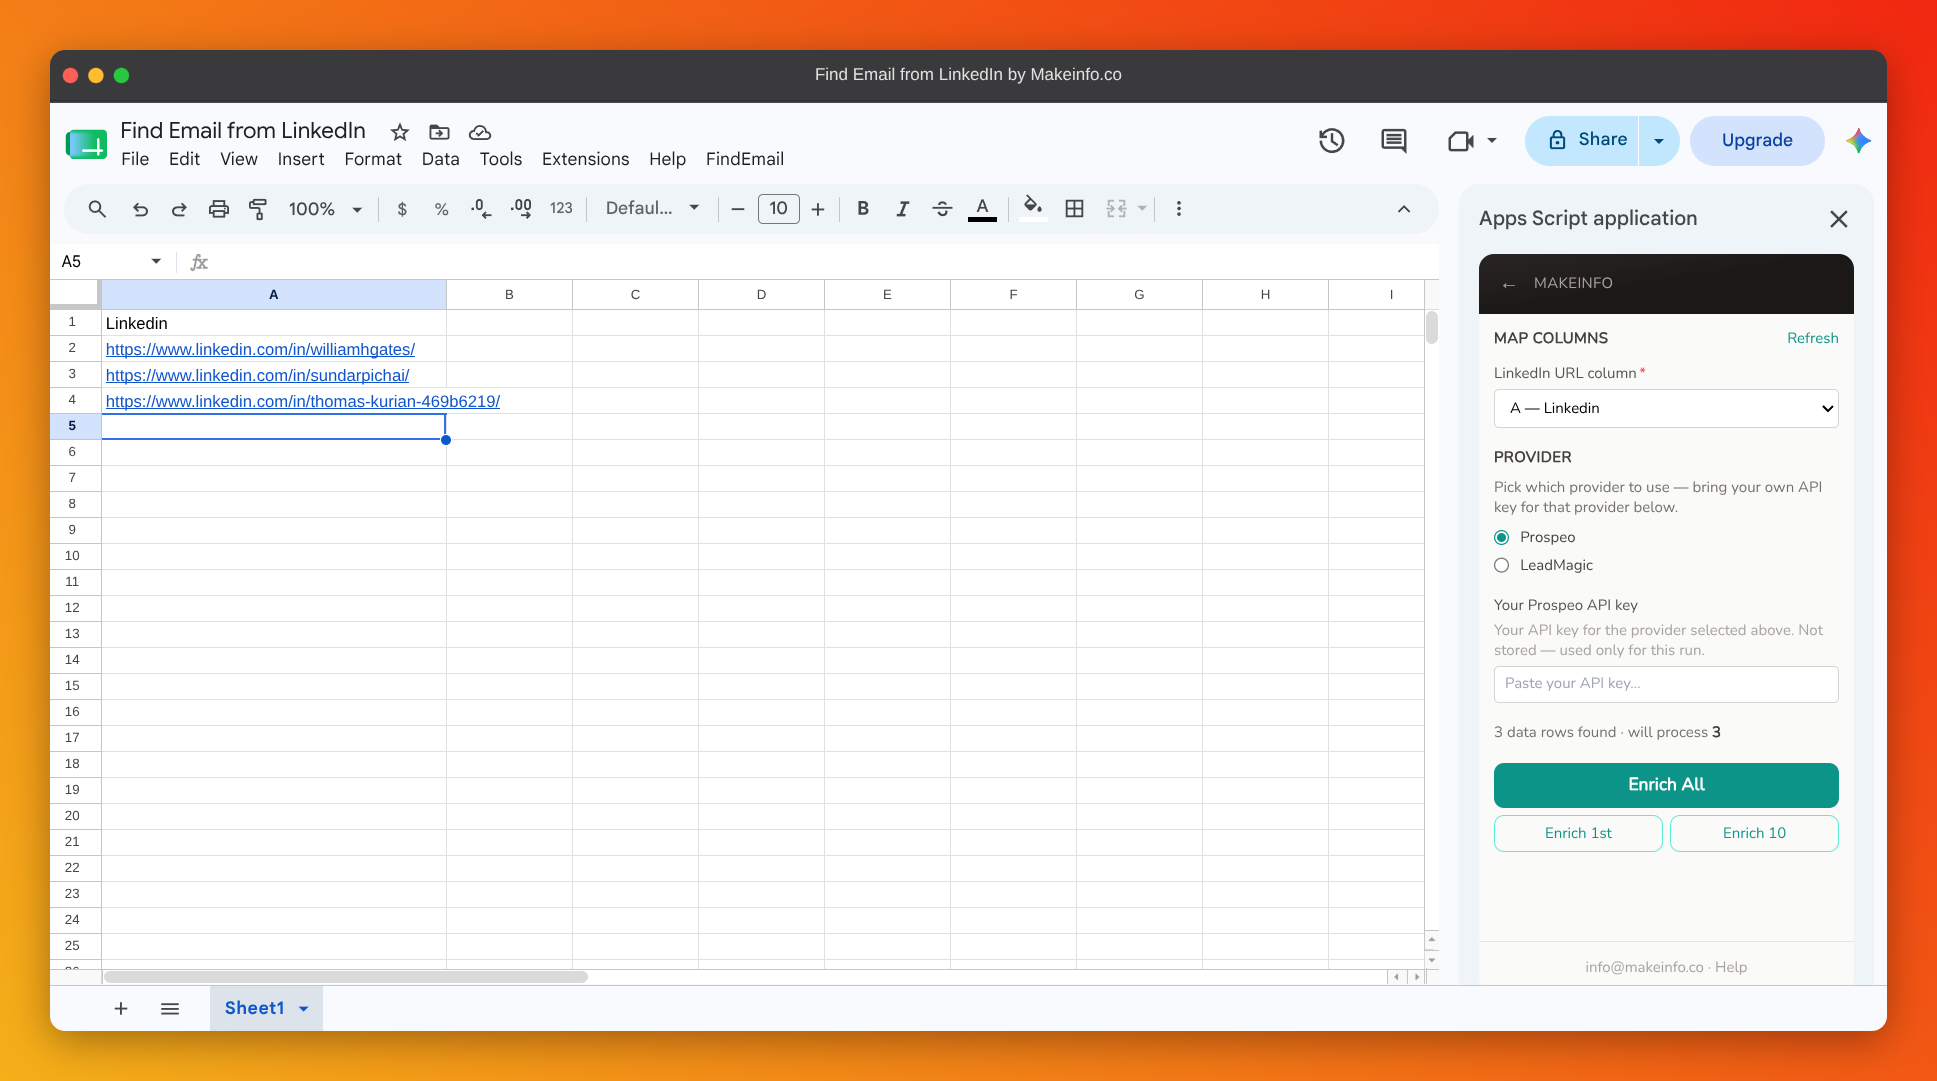
Task: Click the Enrich 10 button
Action: (x=1754, y=833)
